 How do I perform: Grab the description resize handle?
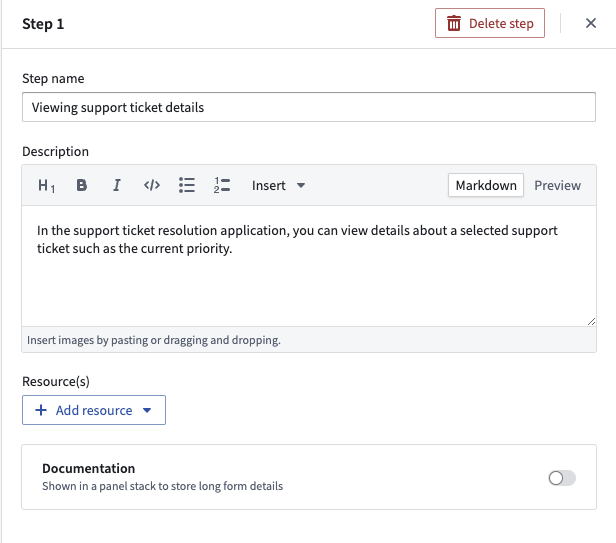coord(592,322)
